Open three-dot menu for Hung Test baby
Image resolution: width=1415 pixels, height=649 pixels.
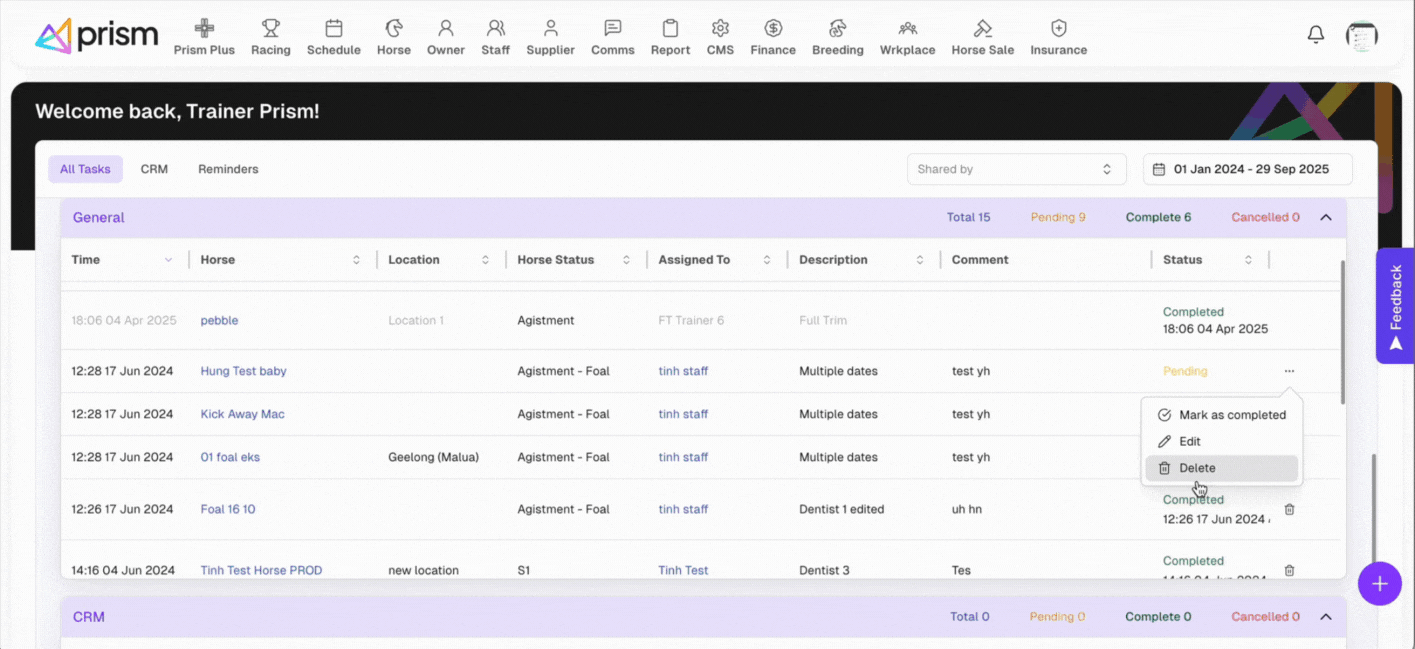tap(1289, 371)
